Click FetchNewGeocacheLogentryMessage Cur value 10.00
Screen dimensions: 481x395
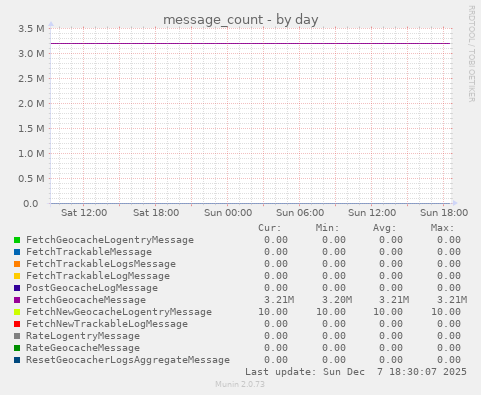(x=273, y=312)
